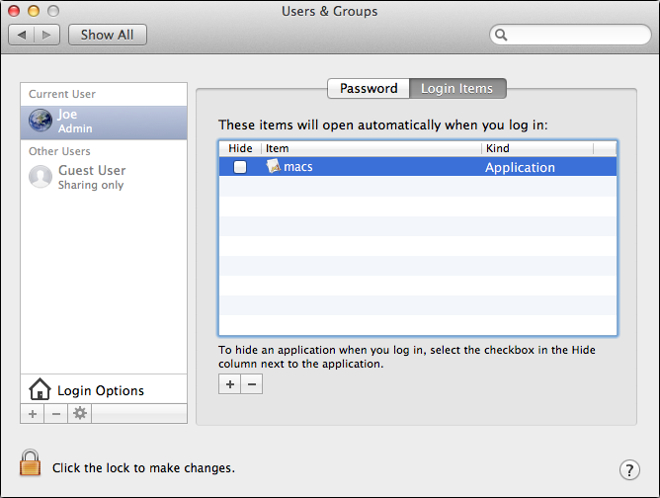The image size is (660, 498).
Task: Go forward with the right arrow
Action: pyautogui.click(x=47, y=35)
